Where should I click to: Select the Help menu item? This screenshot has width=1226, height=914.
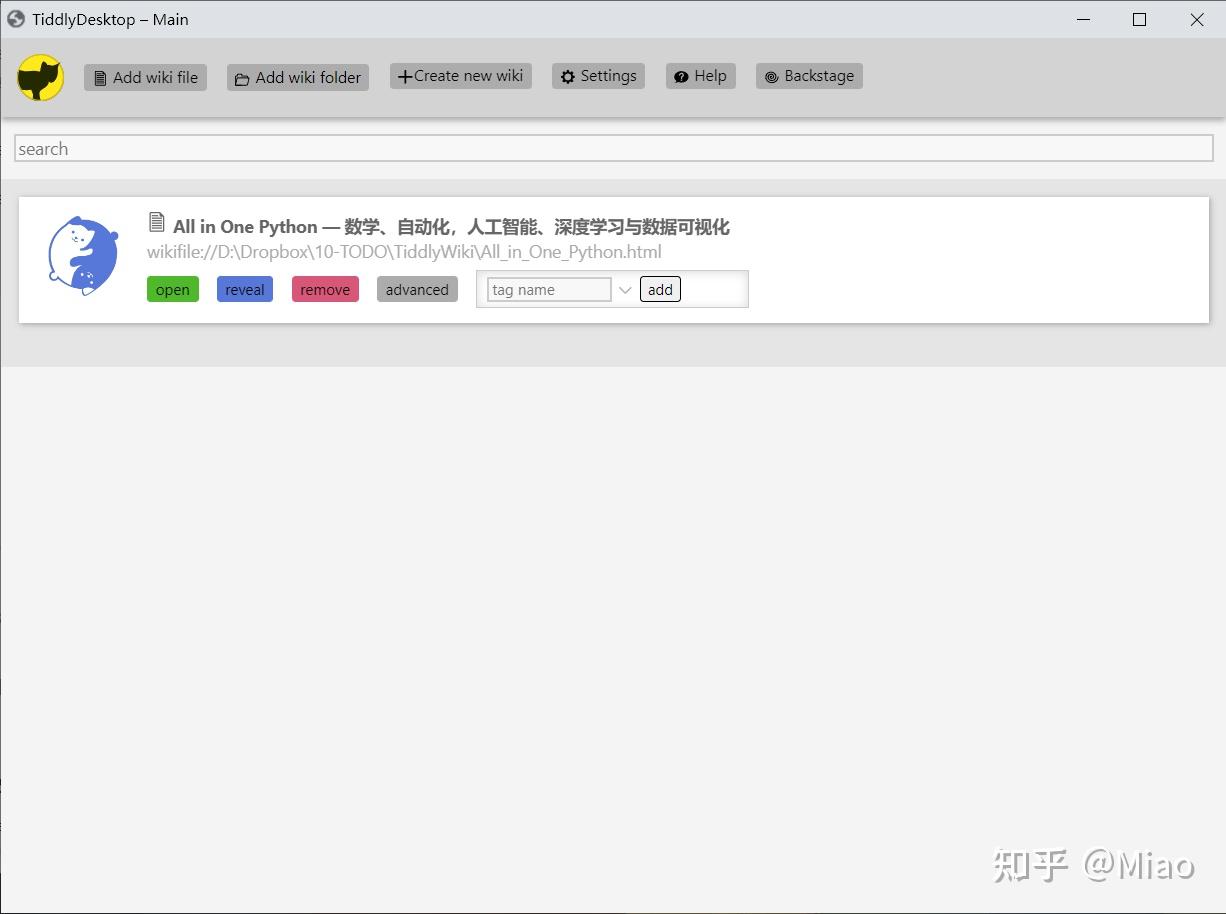(x=700, y=75)
